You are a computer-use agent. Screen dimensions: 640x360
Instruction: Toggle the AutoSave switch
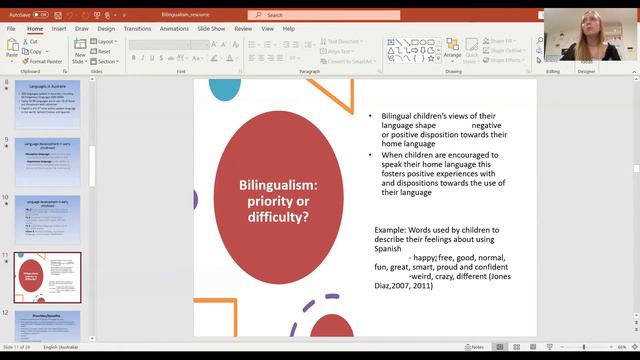pos(40,15)
